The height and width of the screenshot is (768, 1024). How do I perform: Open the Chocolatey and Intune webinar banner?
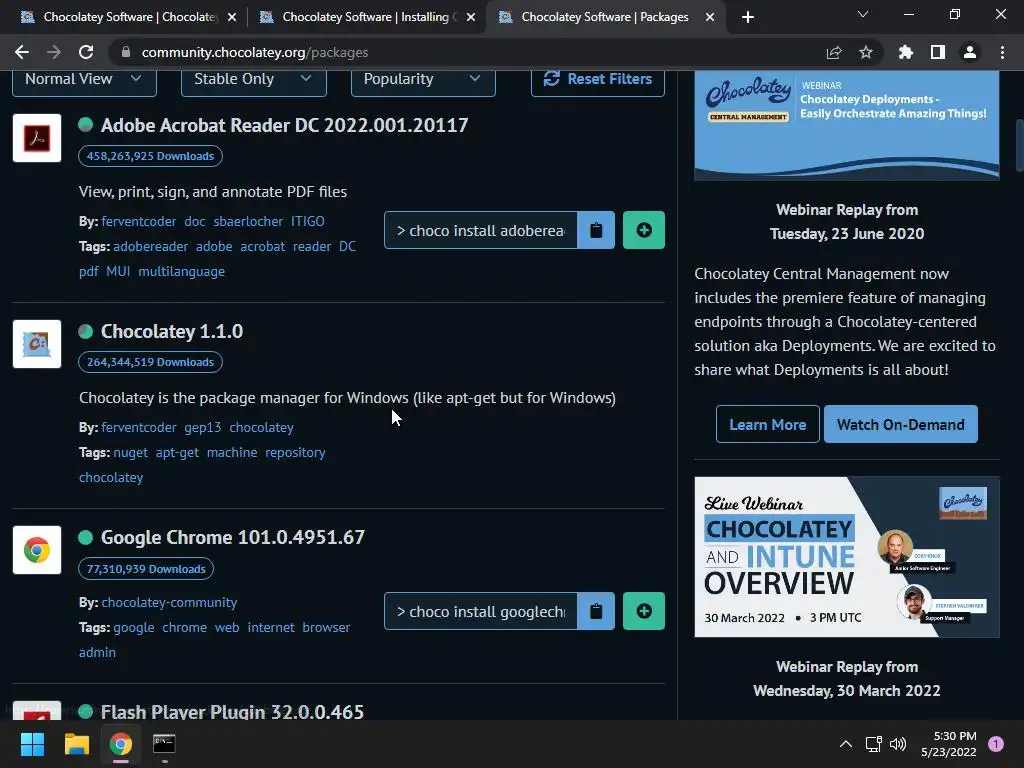pos(847,557)
